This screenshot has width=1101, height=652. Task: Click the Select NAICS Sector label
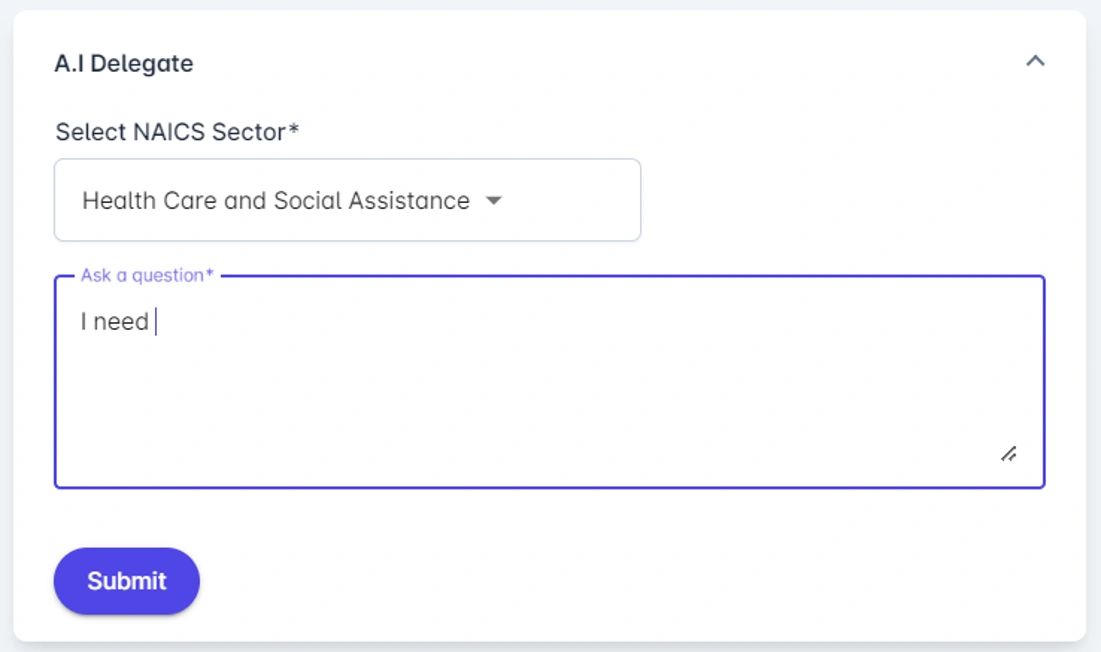pos(170,132)
